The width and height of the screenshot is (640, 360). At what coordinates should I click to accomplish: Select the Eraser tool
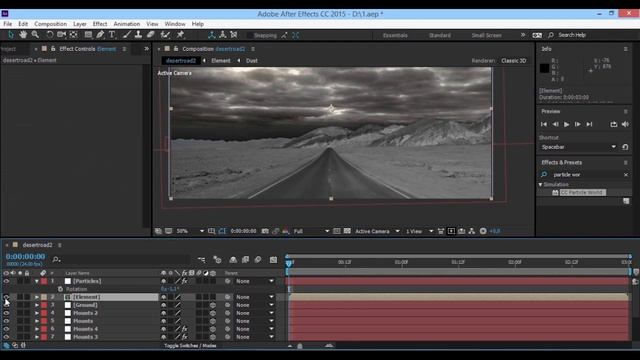click(151, 35)
